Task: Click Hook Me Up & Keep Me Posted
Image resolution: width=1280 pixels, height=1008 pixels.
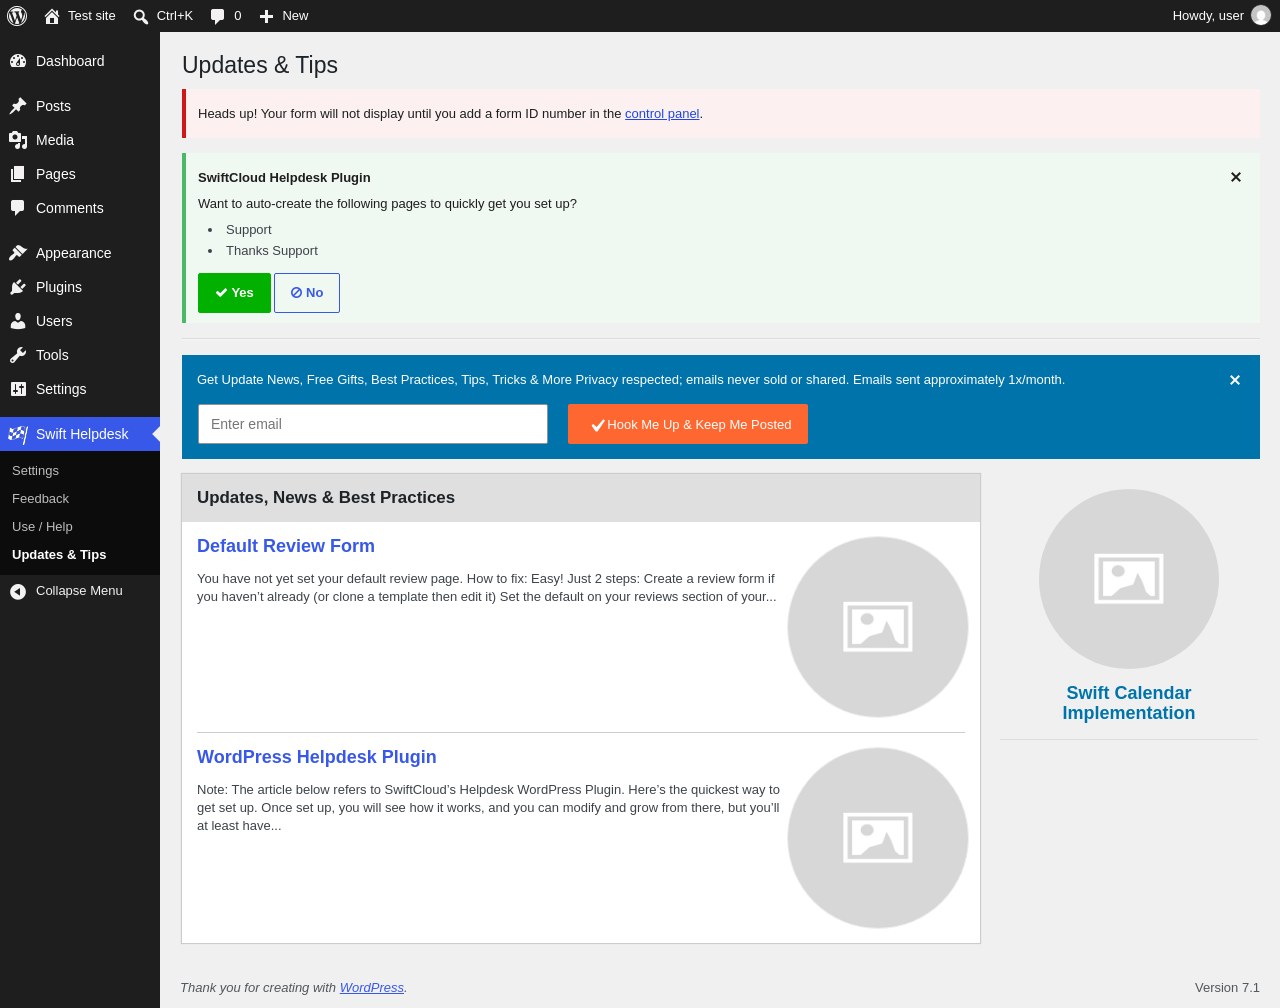Action: point(688,424)
